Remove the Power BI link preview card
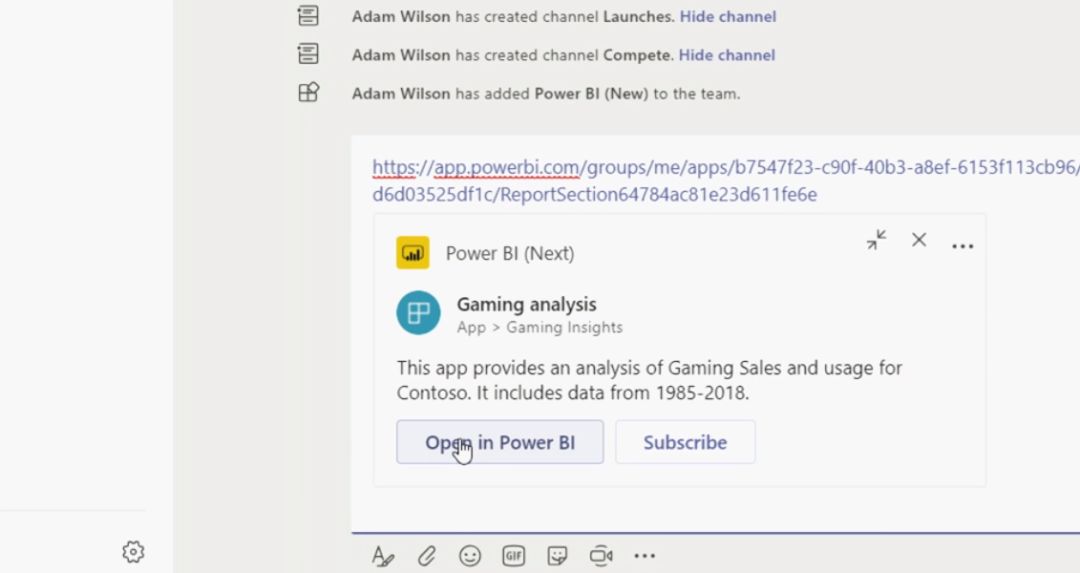This screenshot has height=573, width=1080. tap(919, 240)
